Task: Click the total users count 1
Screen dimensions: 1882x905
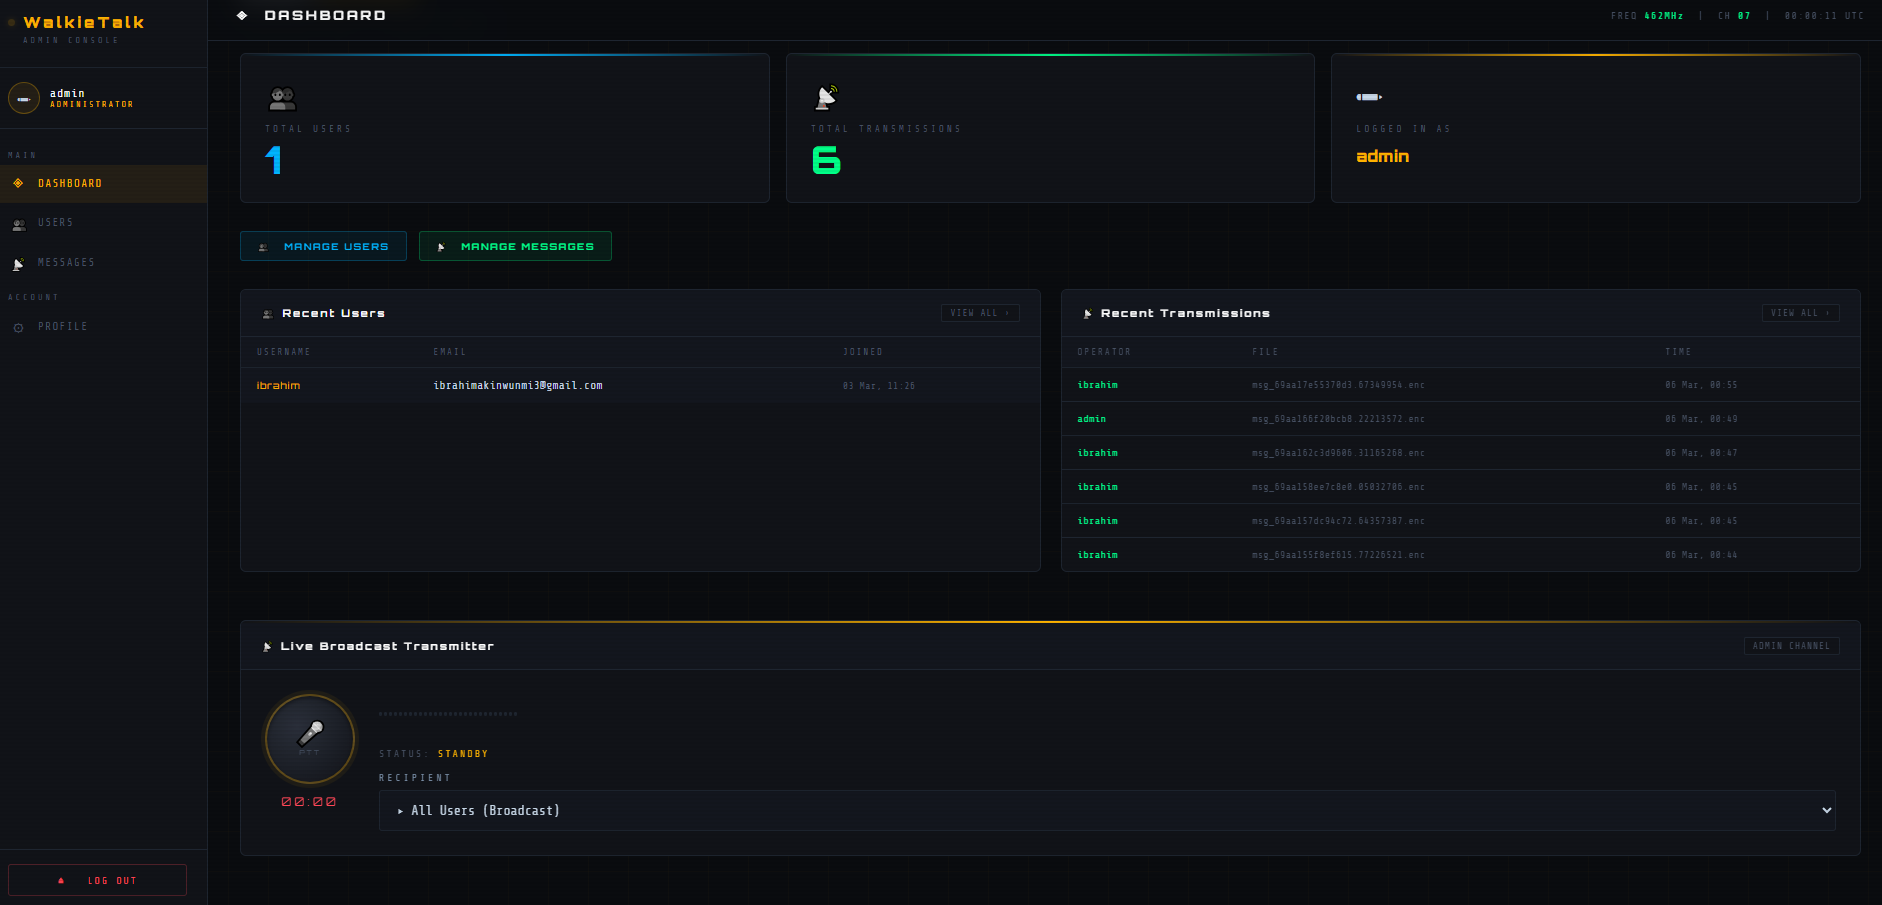Action: coord(274,160)
